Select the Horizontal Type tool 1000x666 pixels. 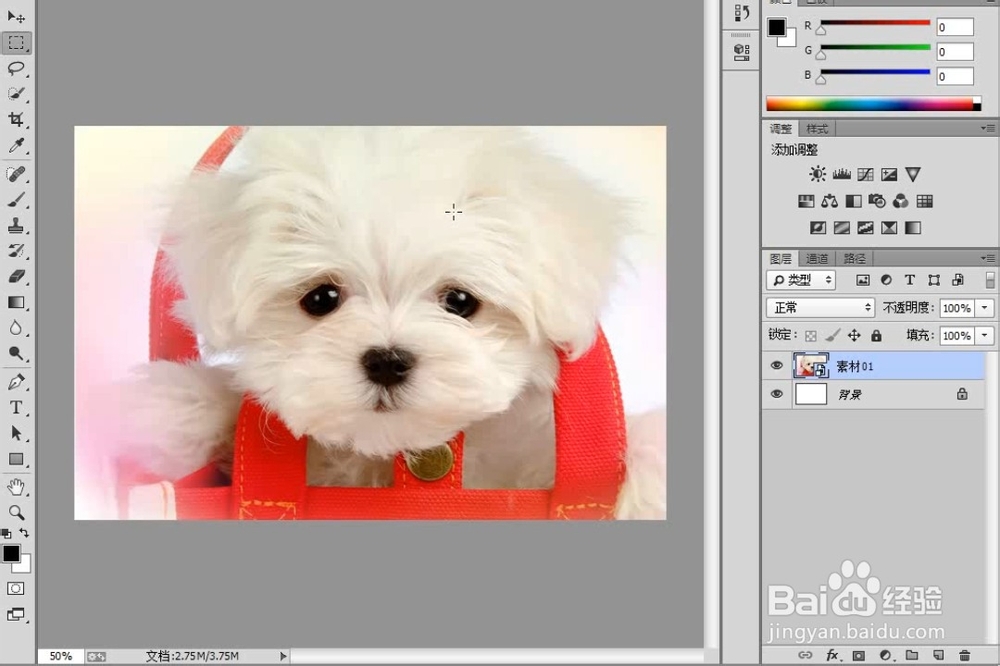click(x=16, y=407)
